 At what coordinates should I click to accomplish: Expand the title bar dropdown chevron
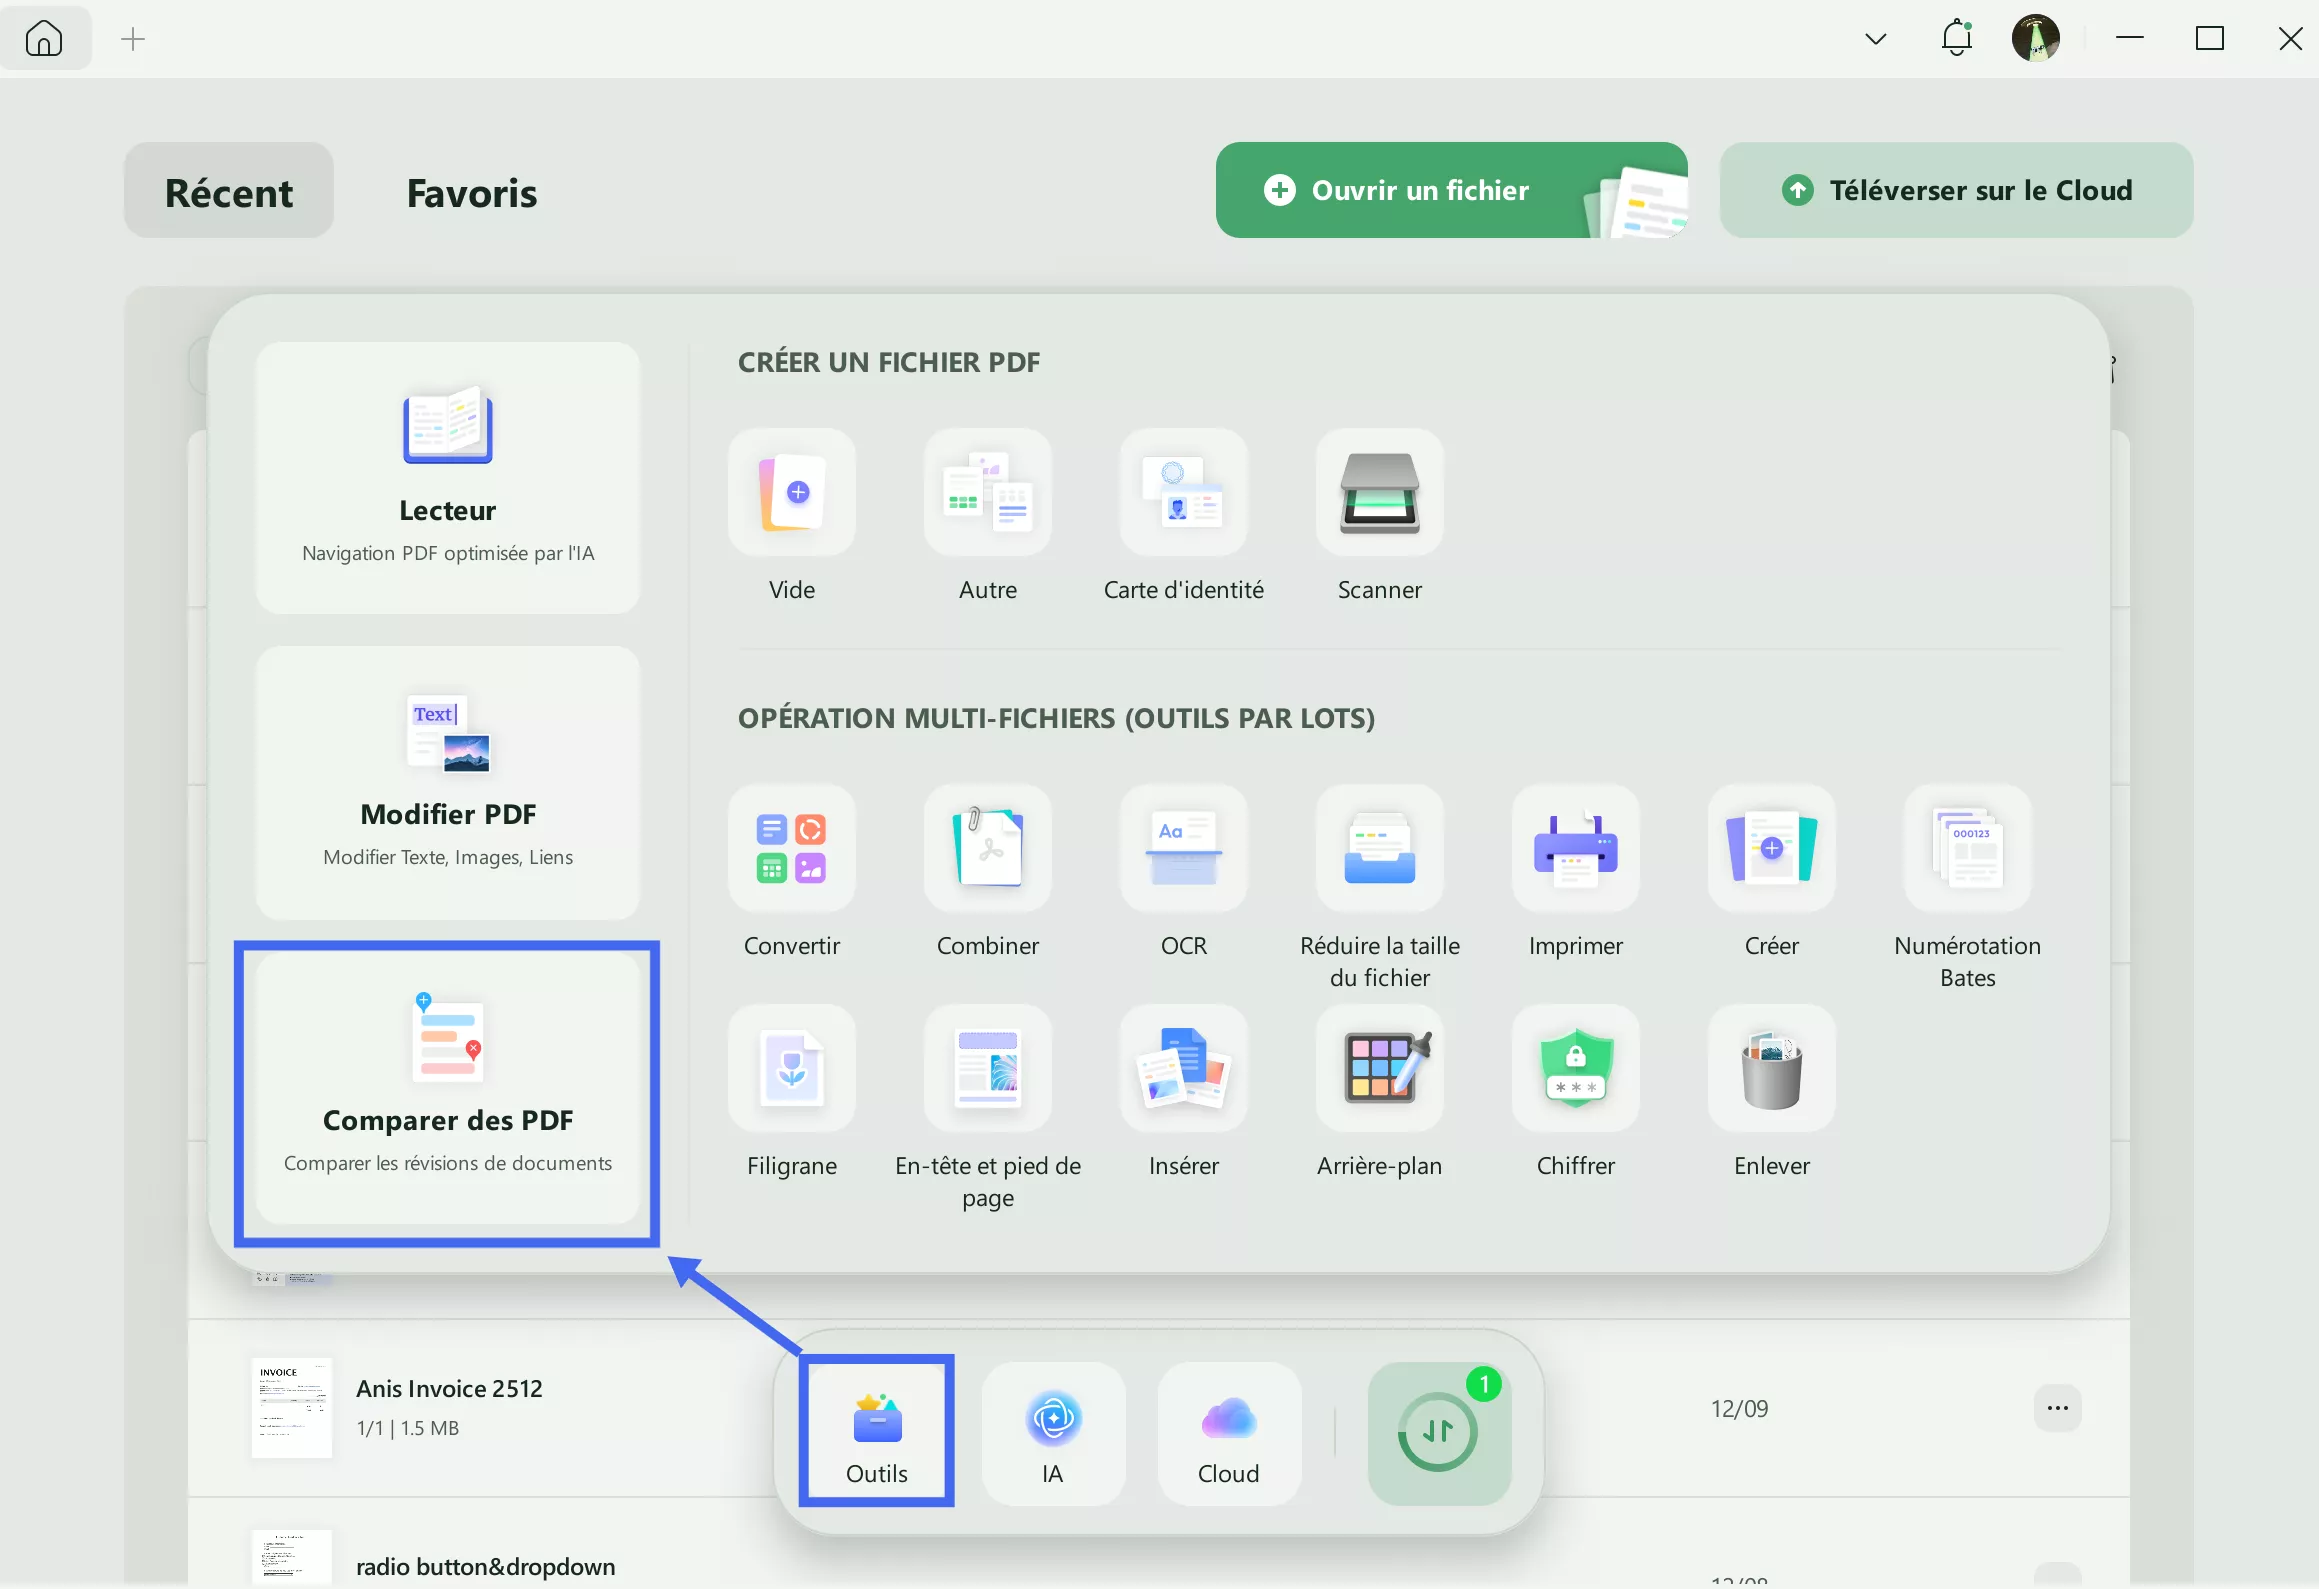pos(1875,39)
